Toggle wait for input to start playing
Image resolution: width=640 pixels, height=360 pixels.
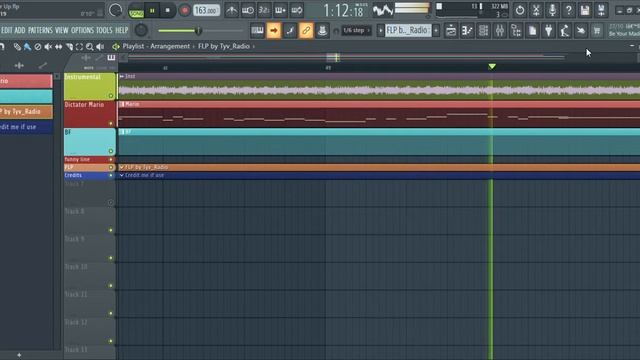(248, 11)
